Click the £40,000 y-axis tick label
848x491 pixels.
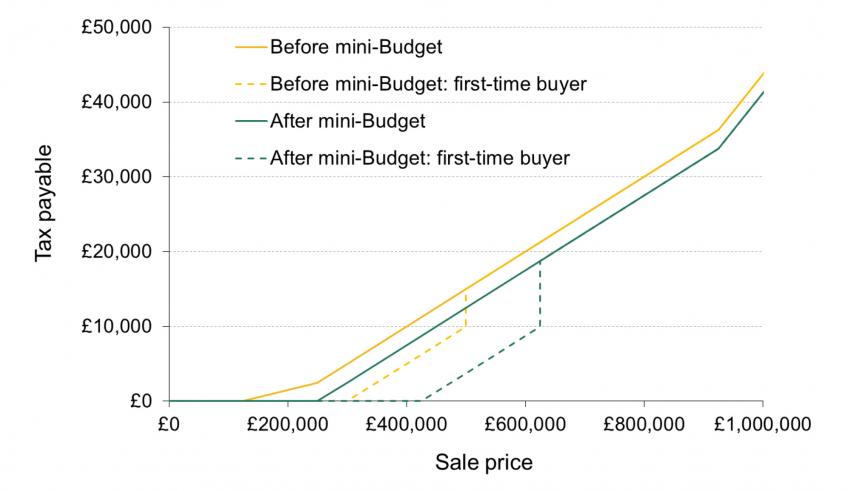pyautogui.click(x=116, y=102)
